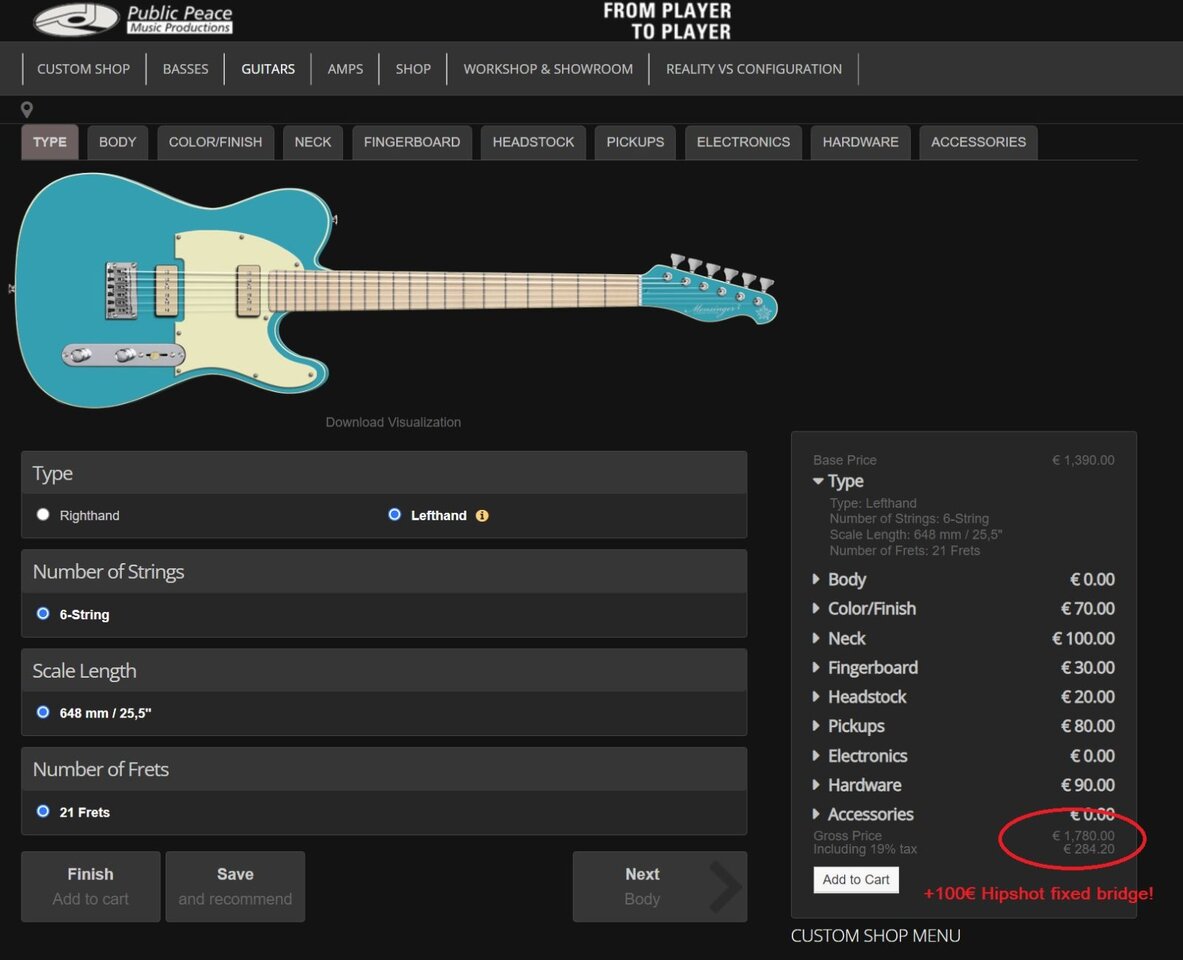The image size is (1183, 960).
Task: Switch to the HEADSTOCK tab
Action: coord(533,143)
